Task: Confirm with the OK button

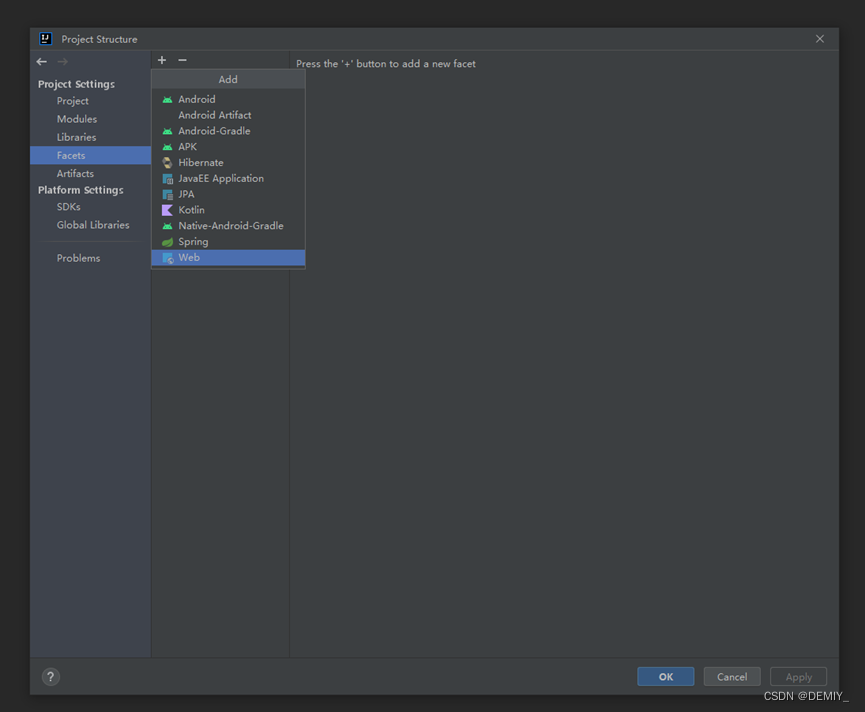Action: (x=665, y=677)
